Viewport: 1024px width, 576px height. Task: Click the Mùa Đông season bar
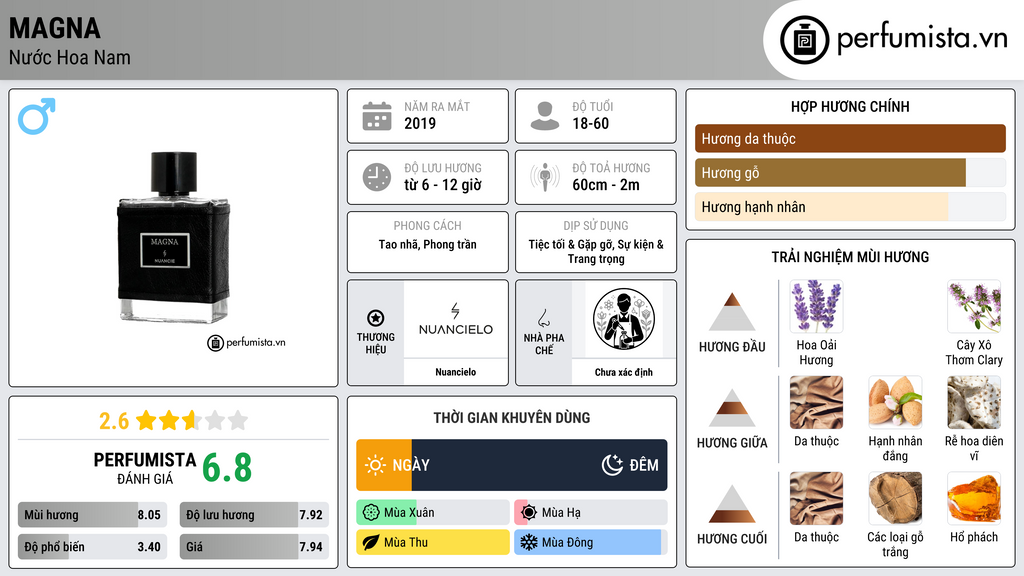[x=591, y=542]
